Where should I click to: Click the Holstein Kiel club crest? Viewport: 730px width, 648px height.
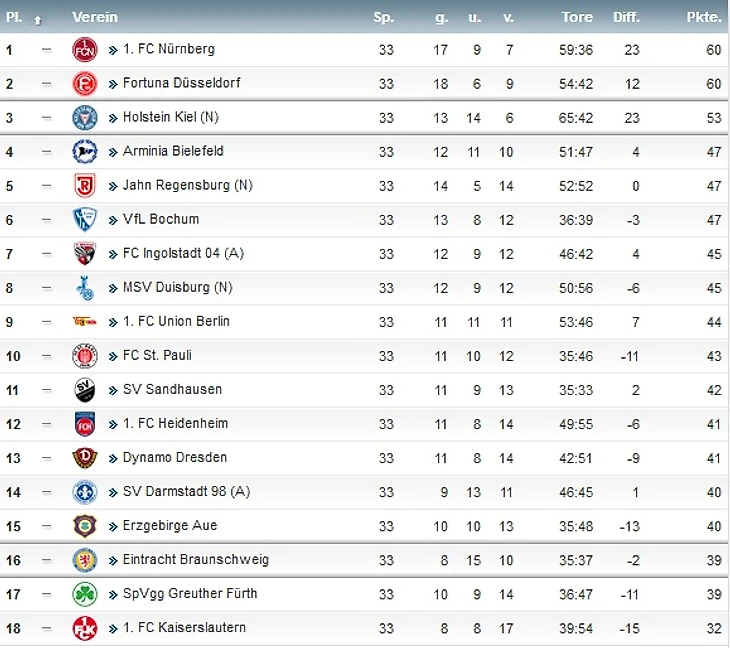click(84, 118)
